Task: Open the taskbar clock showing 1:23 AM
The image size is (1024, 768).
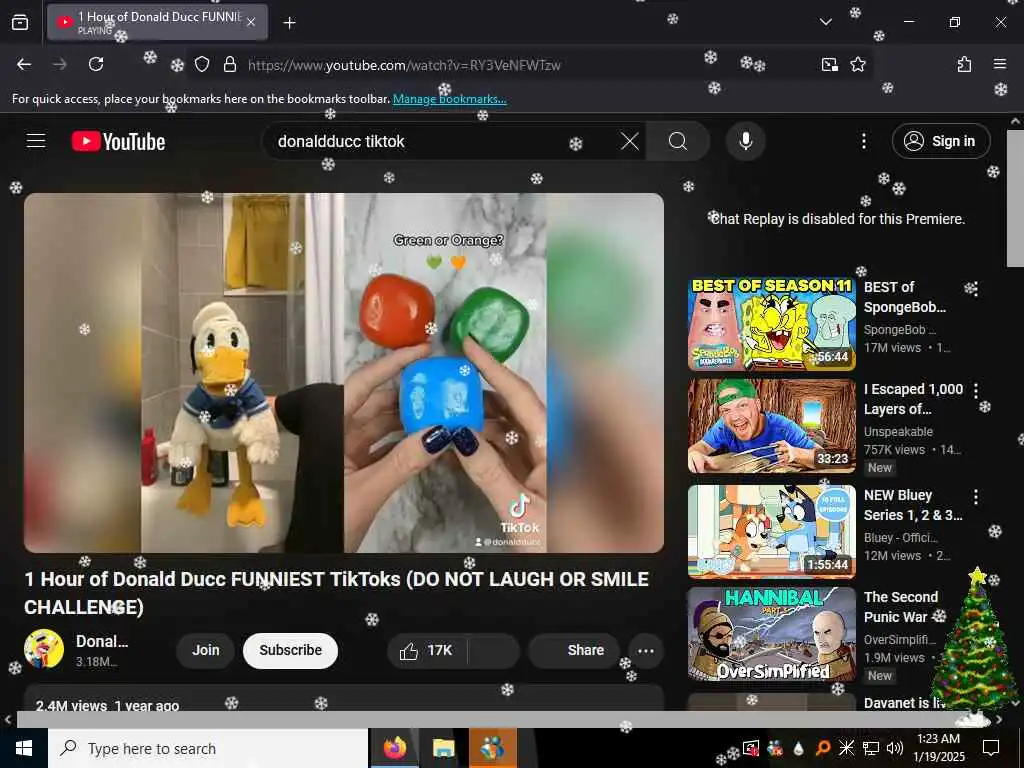Action: point(938,748)
